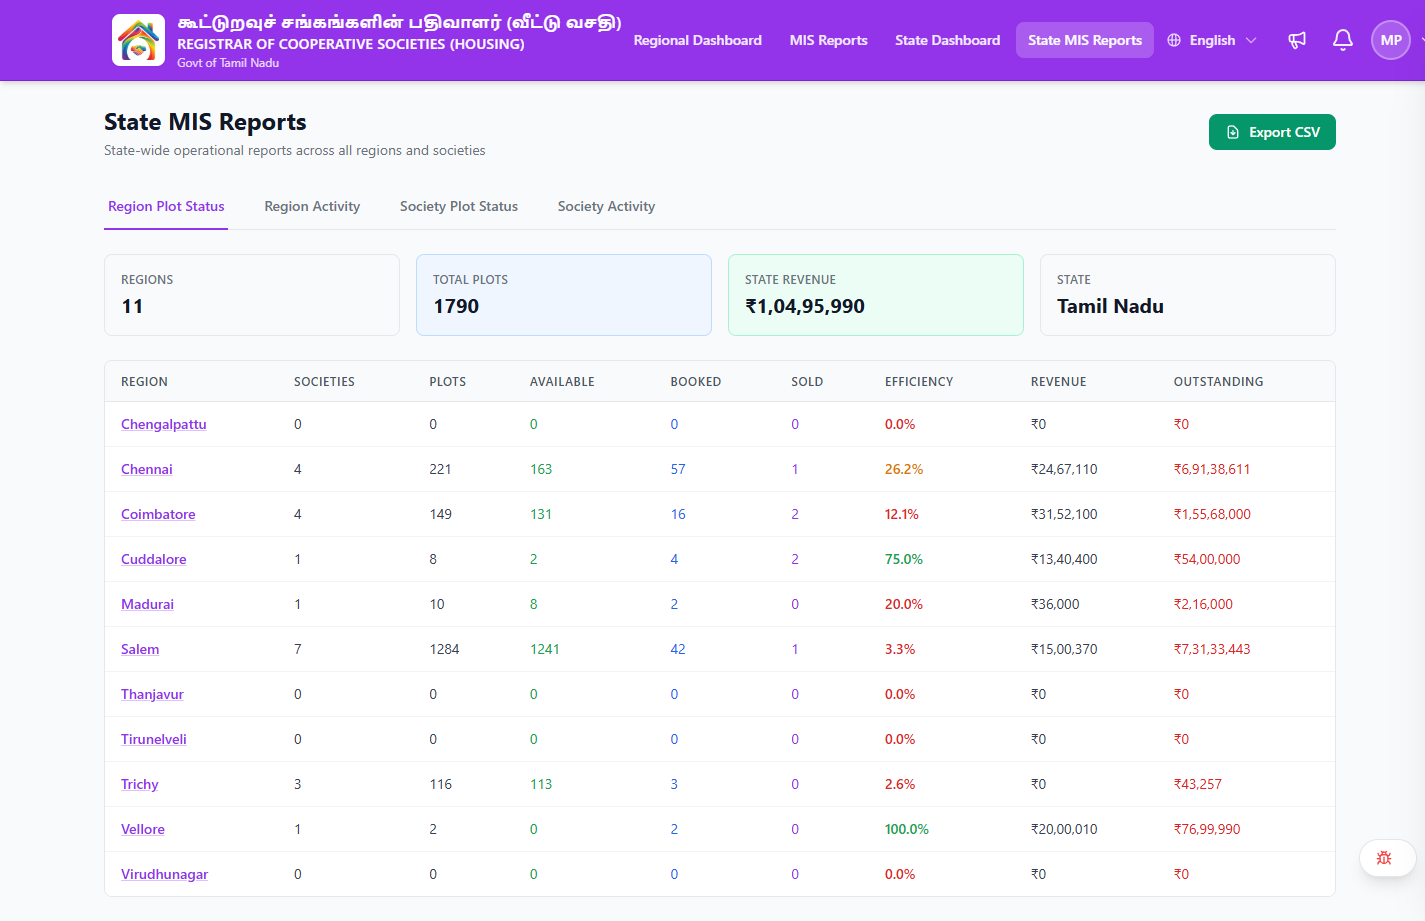Open the Salem region link
This screenshot has width=1425, height=921.
140,649
